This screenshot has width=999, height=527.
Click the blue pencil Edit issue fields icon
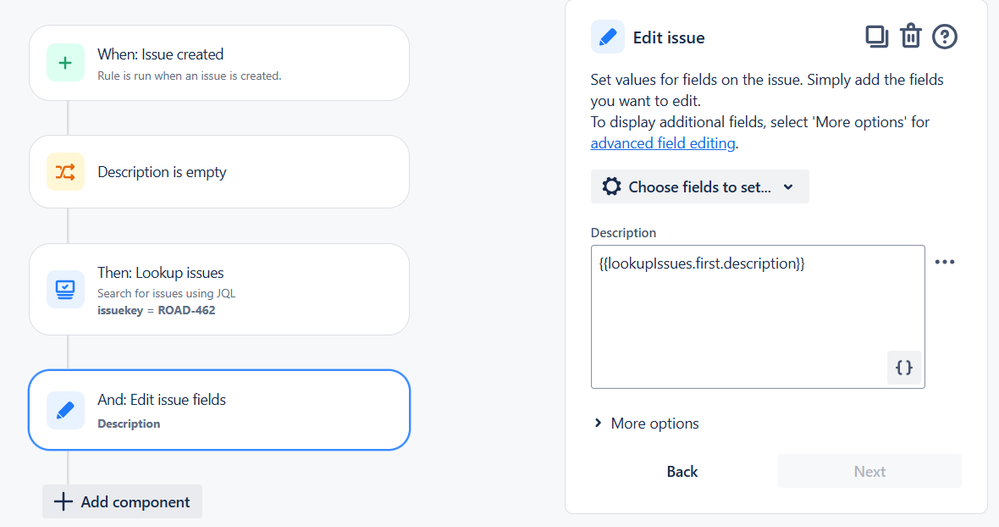65,410
